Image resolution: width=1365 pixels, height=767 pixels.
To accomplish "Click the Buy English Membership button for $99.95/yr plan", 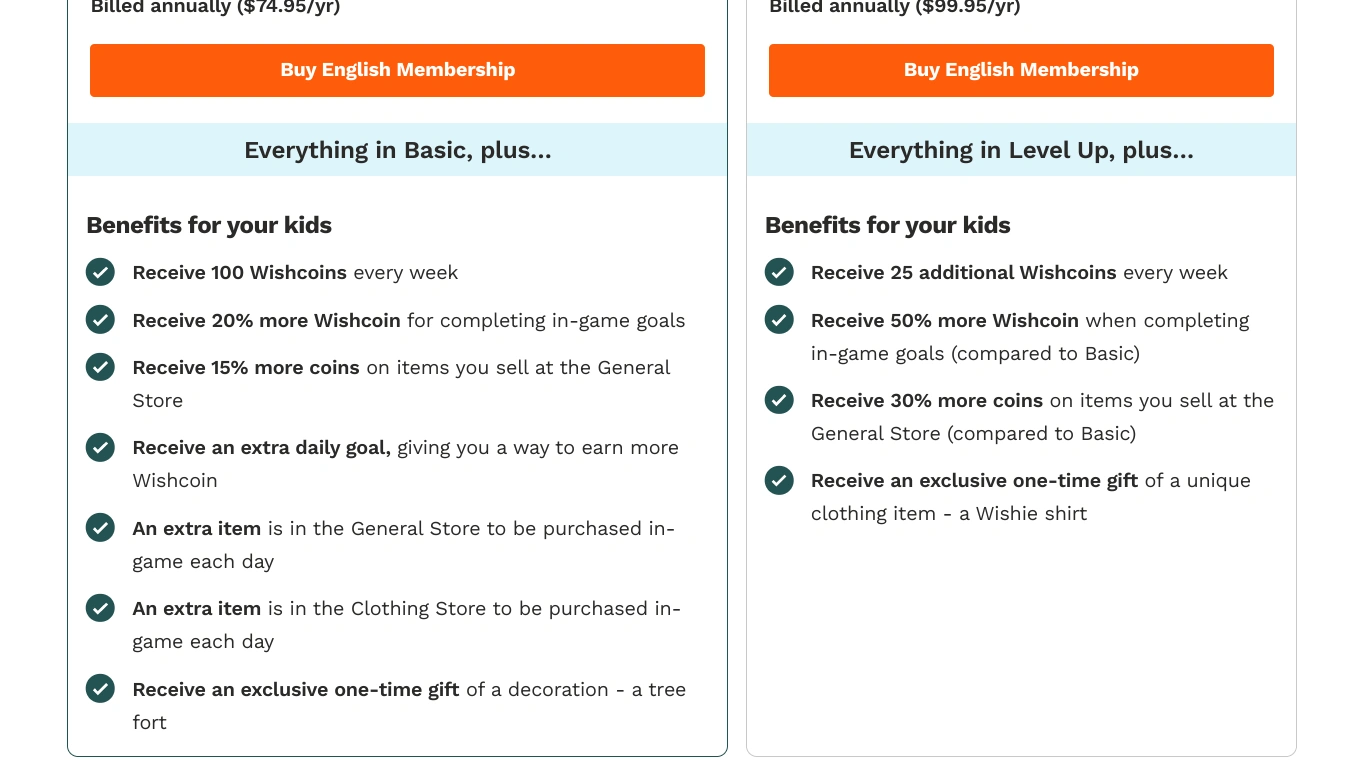I will 1021,70.
